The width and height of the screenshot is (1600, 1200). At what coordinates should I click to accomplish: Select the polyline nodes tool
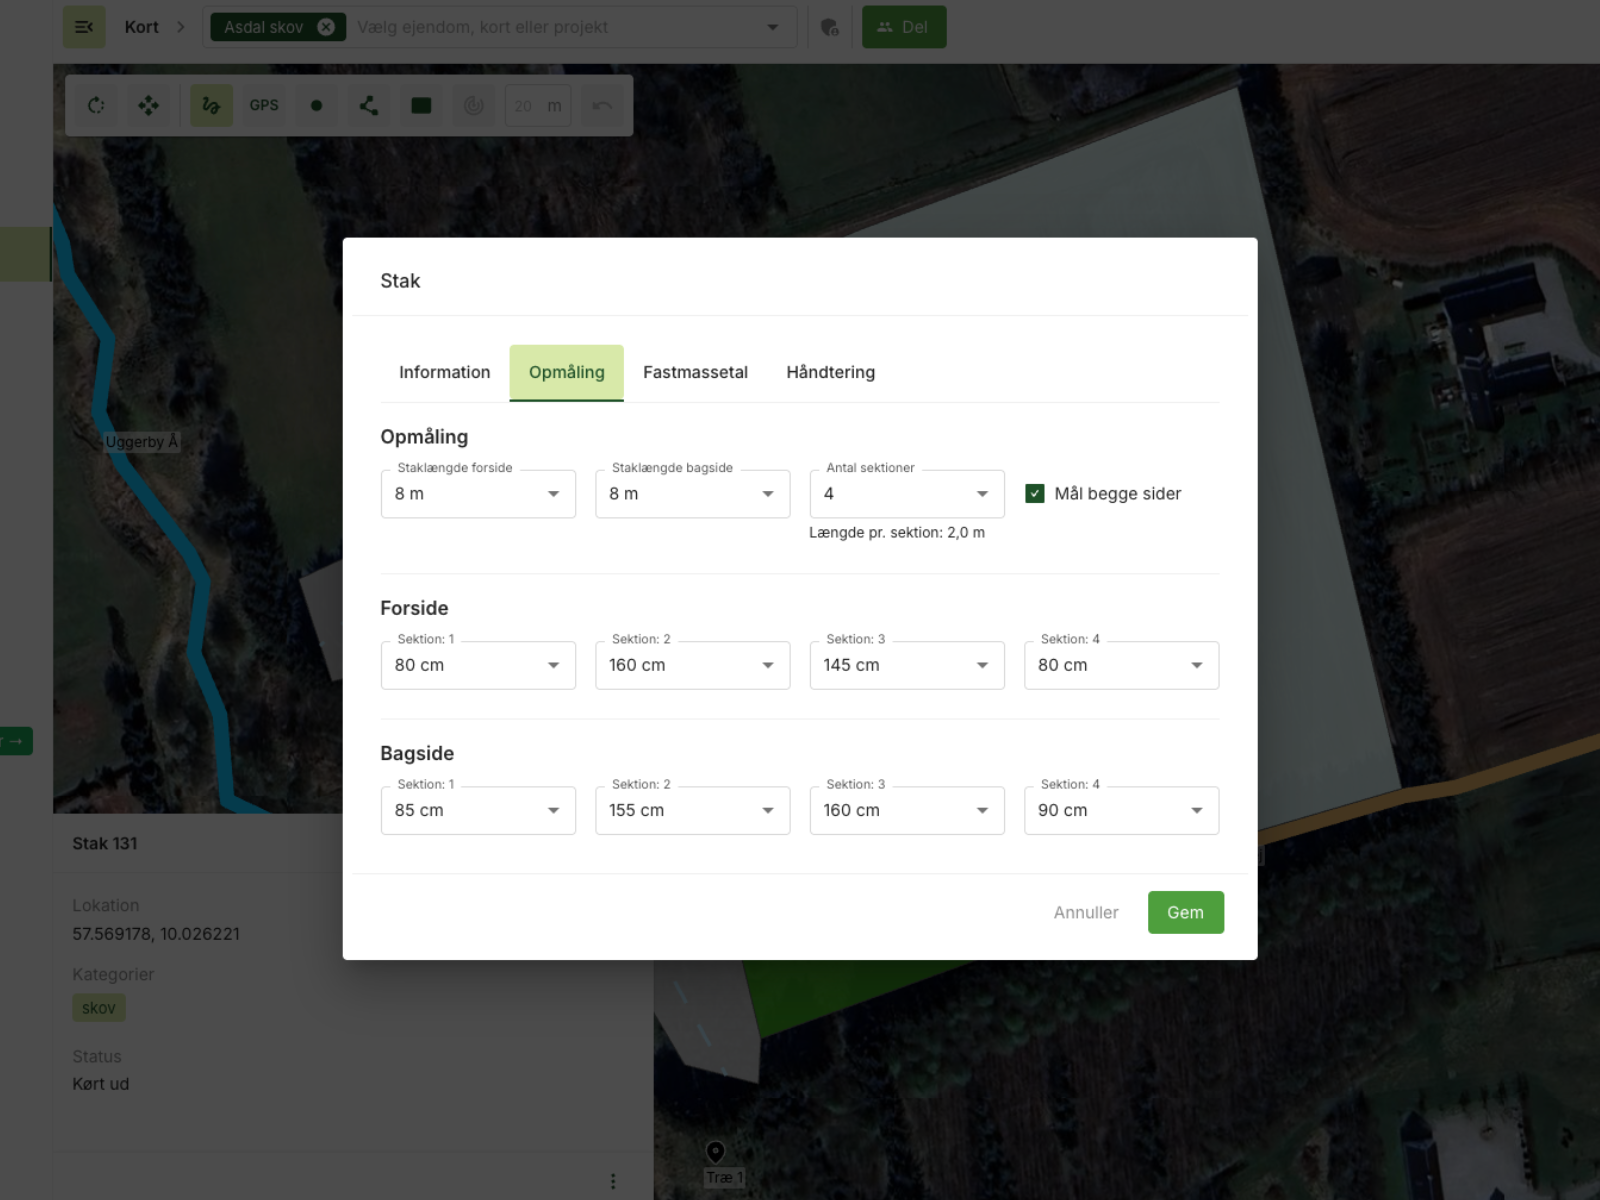pyautogui.click(x=369, y=105)
